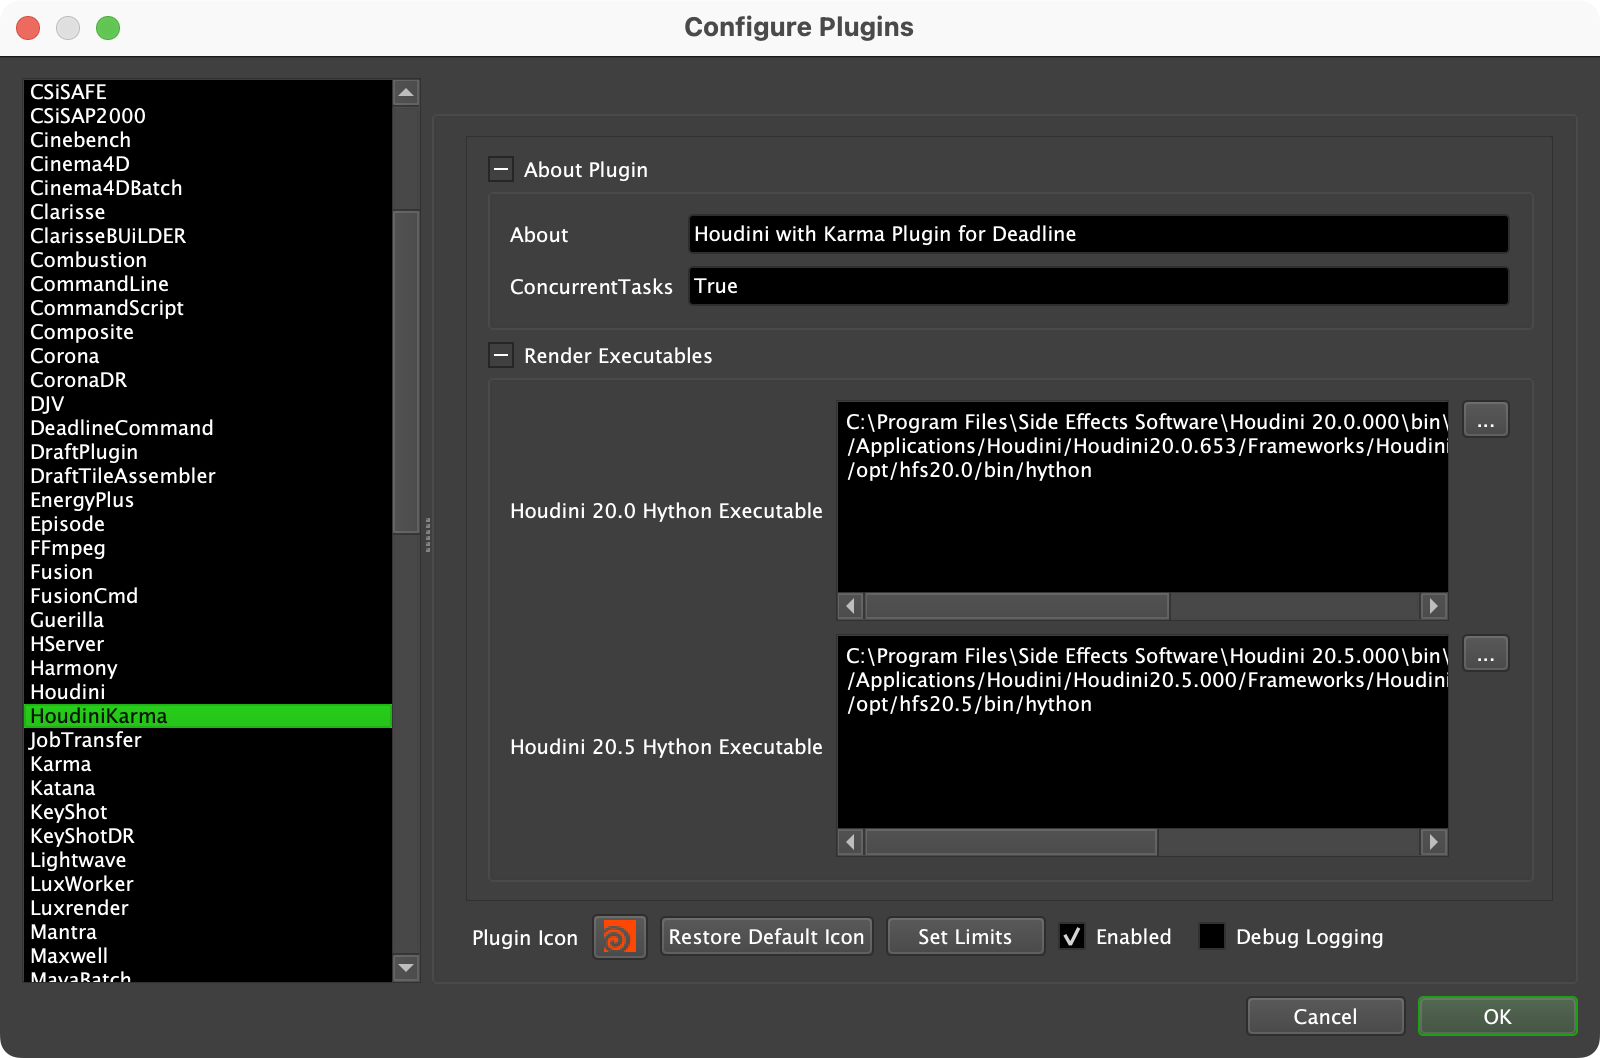Image resolution: width=1600 pixels, height=1058 pixels.
Task: Select CSiSAP2000 plugin
Action: tap(208, 116)
